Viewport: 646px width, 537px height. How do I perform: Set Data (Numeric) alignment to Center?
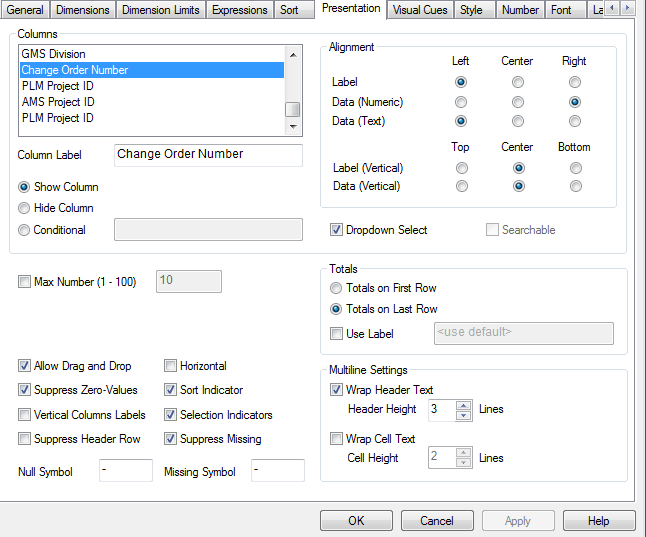[x=517, y=102]
